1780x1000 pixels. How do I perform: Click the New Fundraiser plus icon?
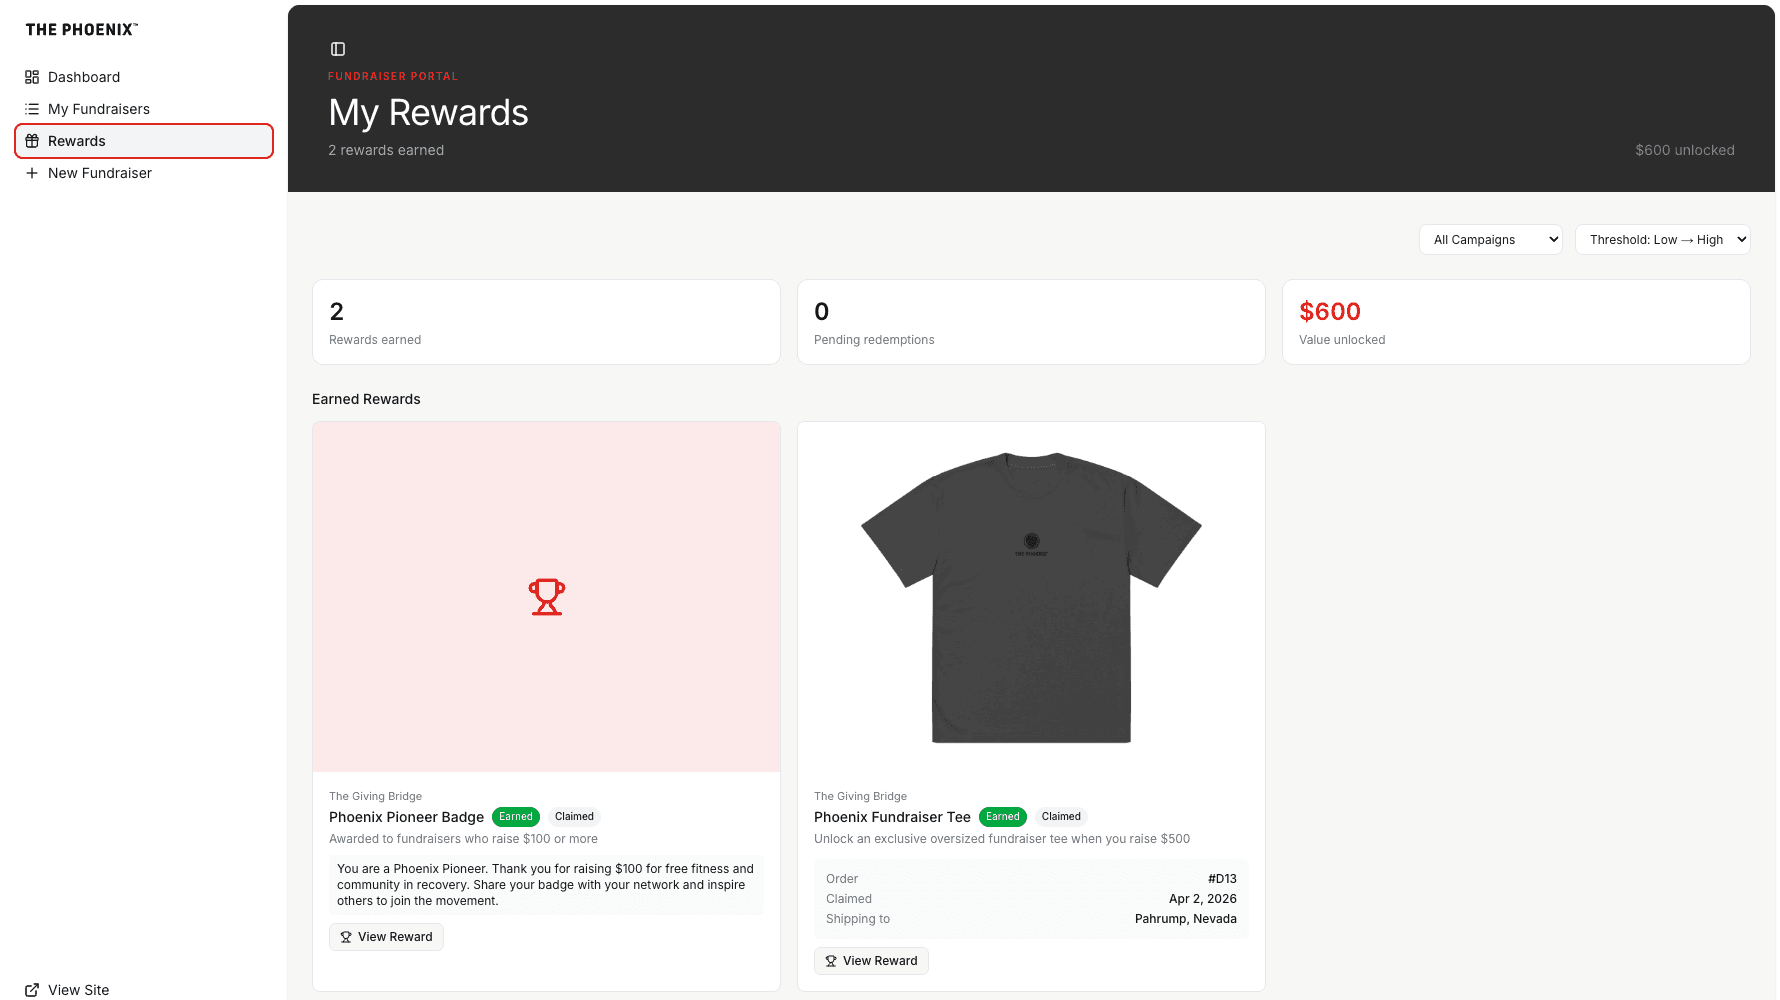click(32, 173)
